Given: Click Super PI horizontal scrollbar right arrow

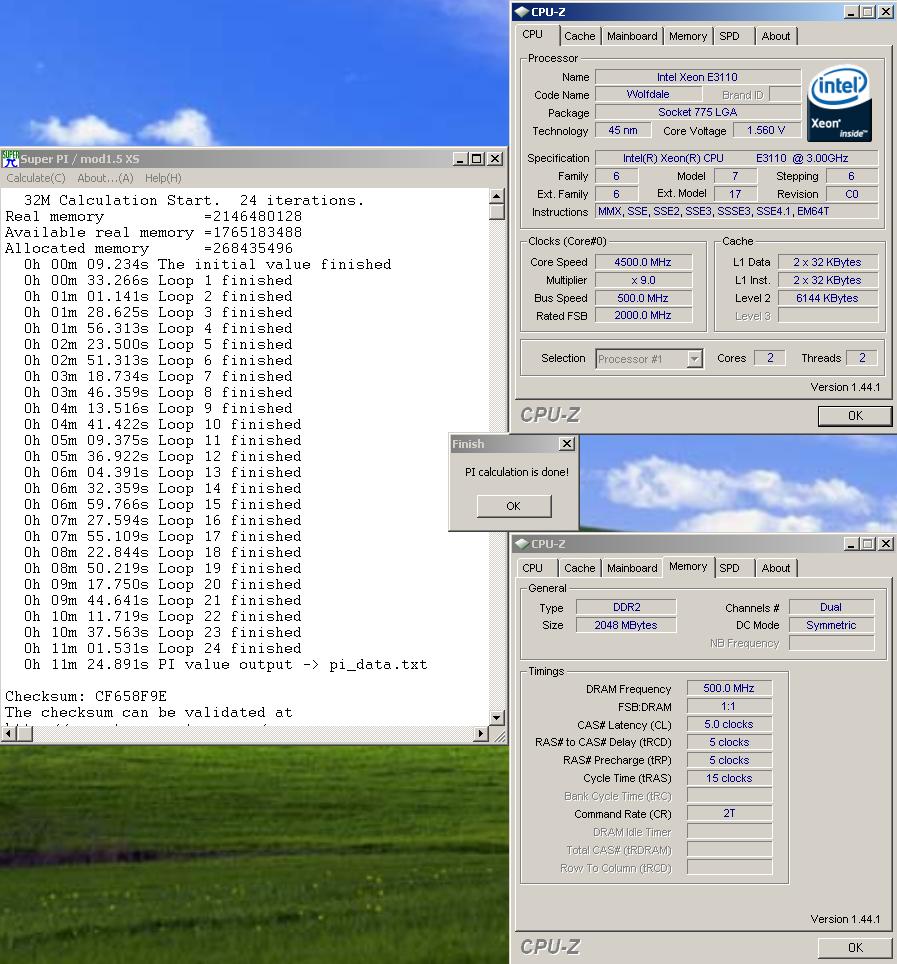Looking at the screenshot, I should pyautogui.click(x=481, y=733).
